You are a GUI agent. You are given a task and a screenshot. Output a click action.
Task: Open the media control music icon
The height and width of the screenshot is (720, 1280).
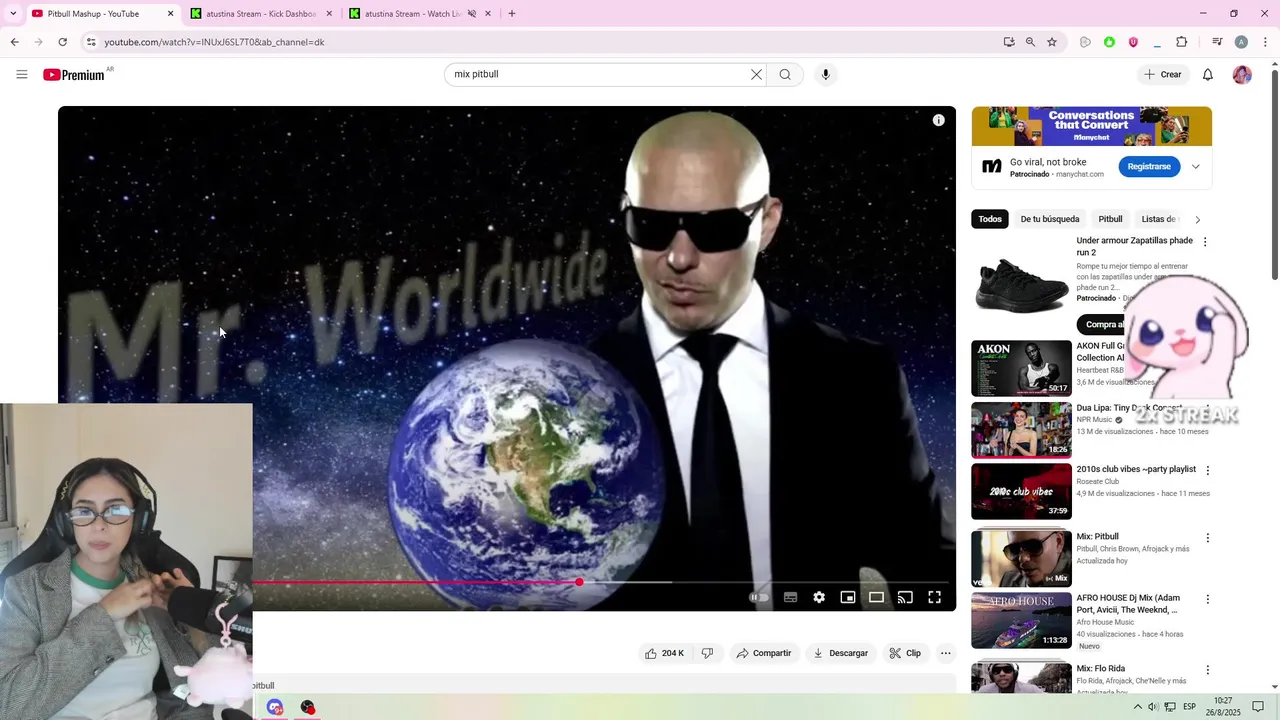(1217, 42)
